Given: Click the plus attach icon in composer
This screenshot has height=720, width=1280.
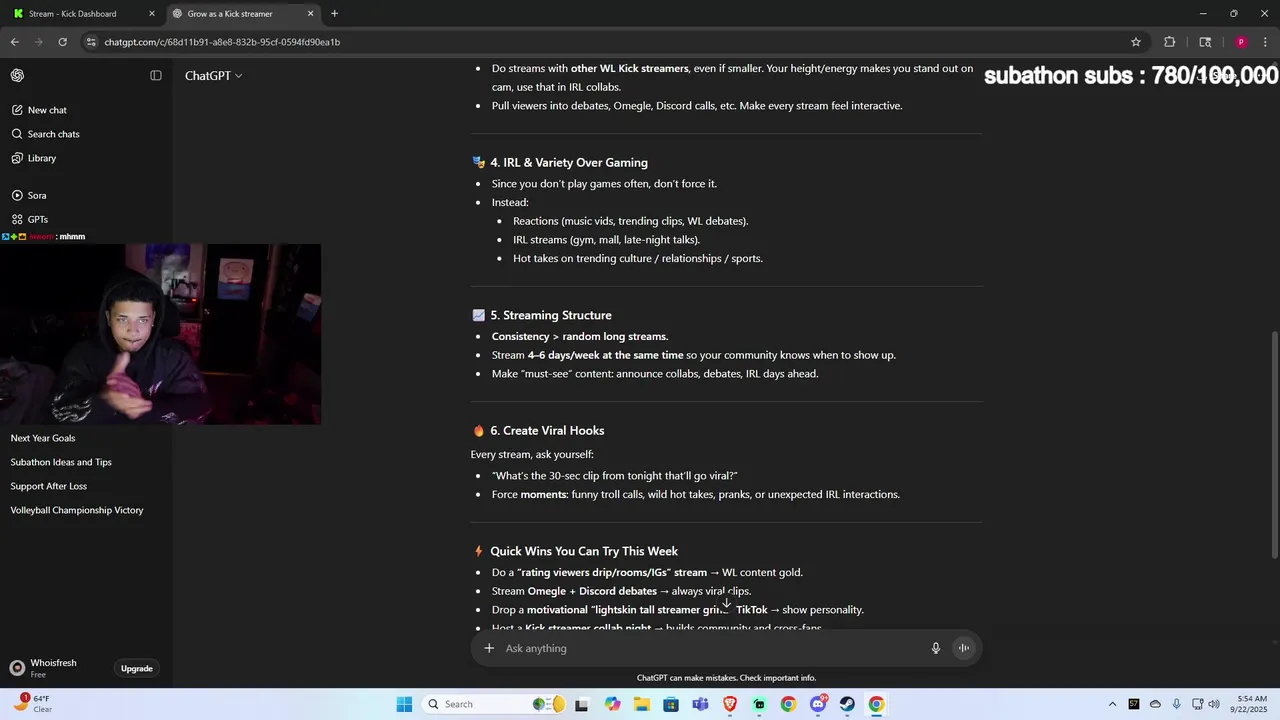Looking at the screenshot, I should click(489, 648).
